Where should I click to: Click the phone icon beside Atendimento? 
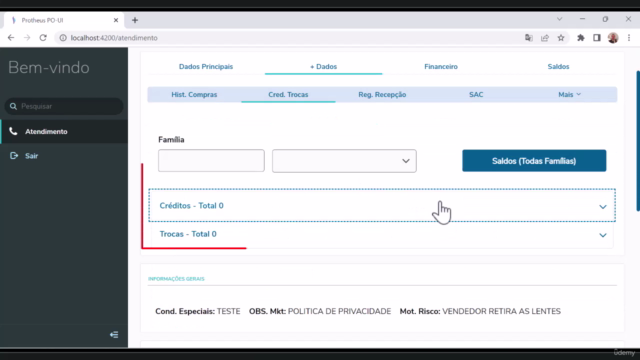13,131
